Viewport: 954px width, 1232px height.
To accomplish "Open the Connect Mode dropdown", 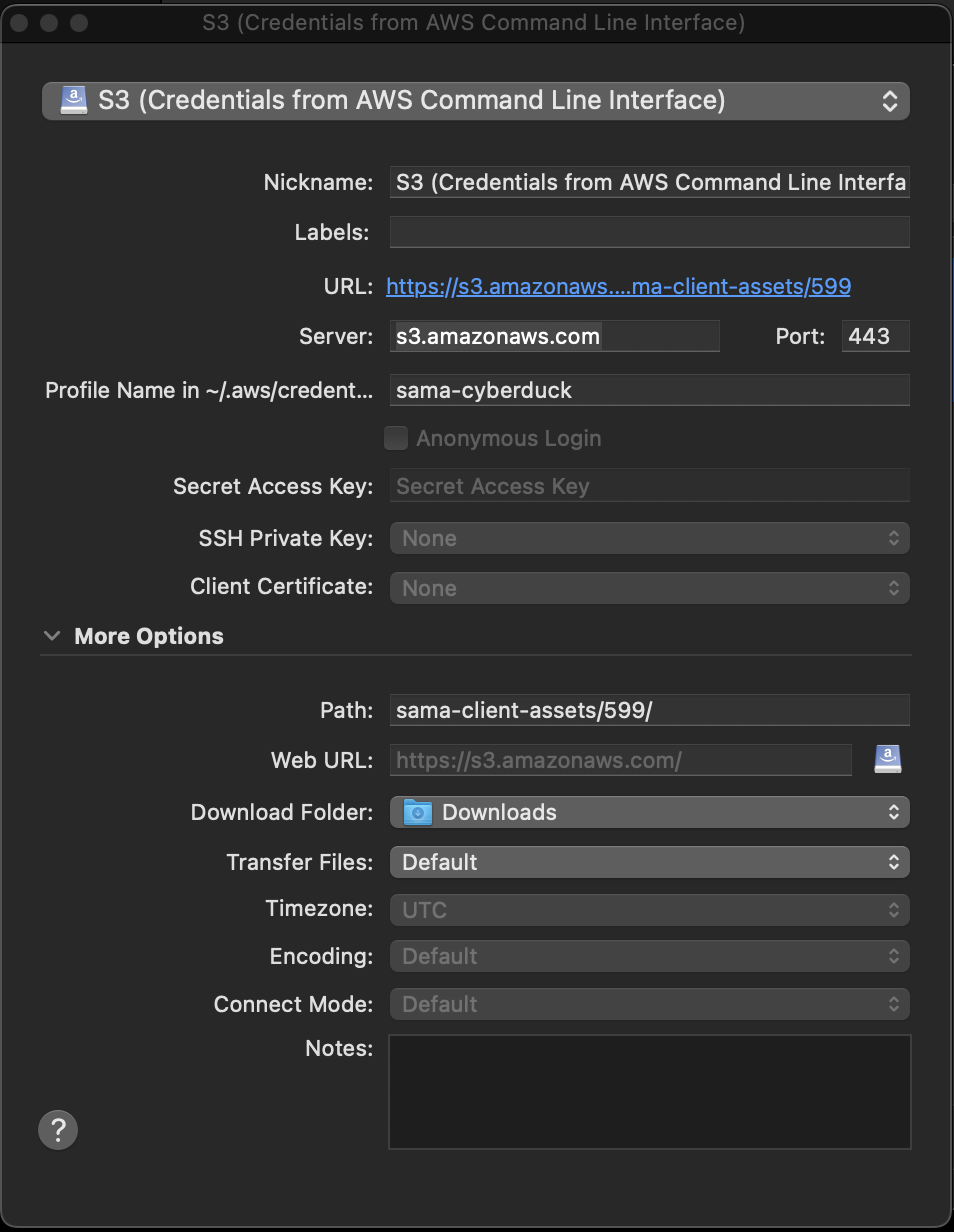I will pyautogui.click(x=649, y=1004).
